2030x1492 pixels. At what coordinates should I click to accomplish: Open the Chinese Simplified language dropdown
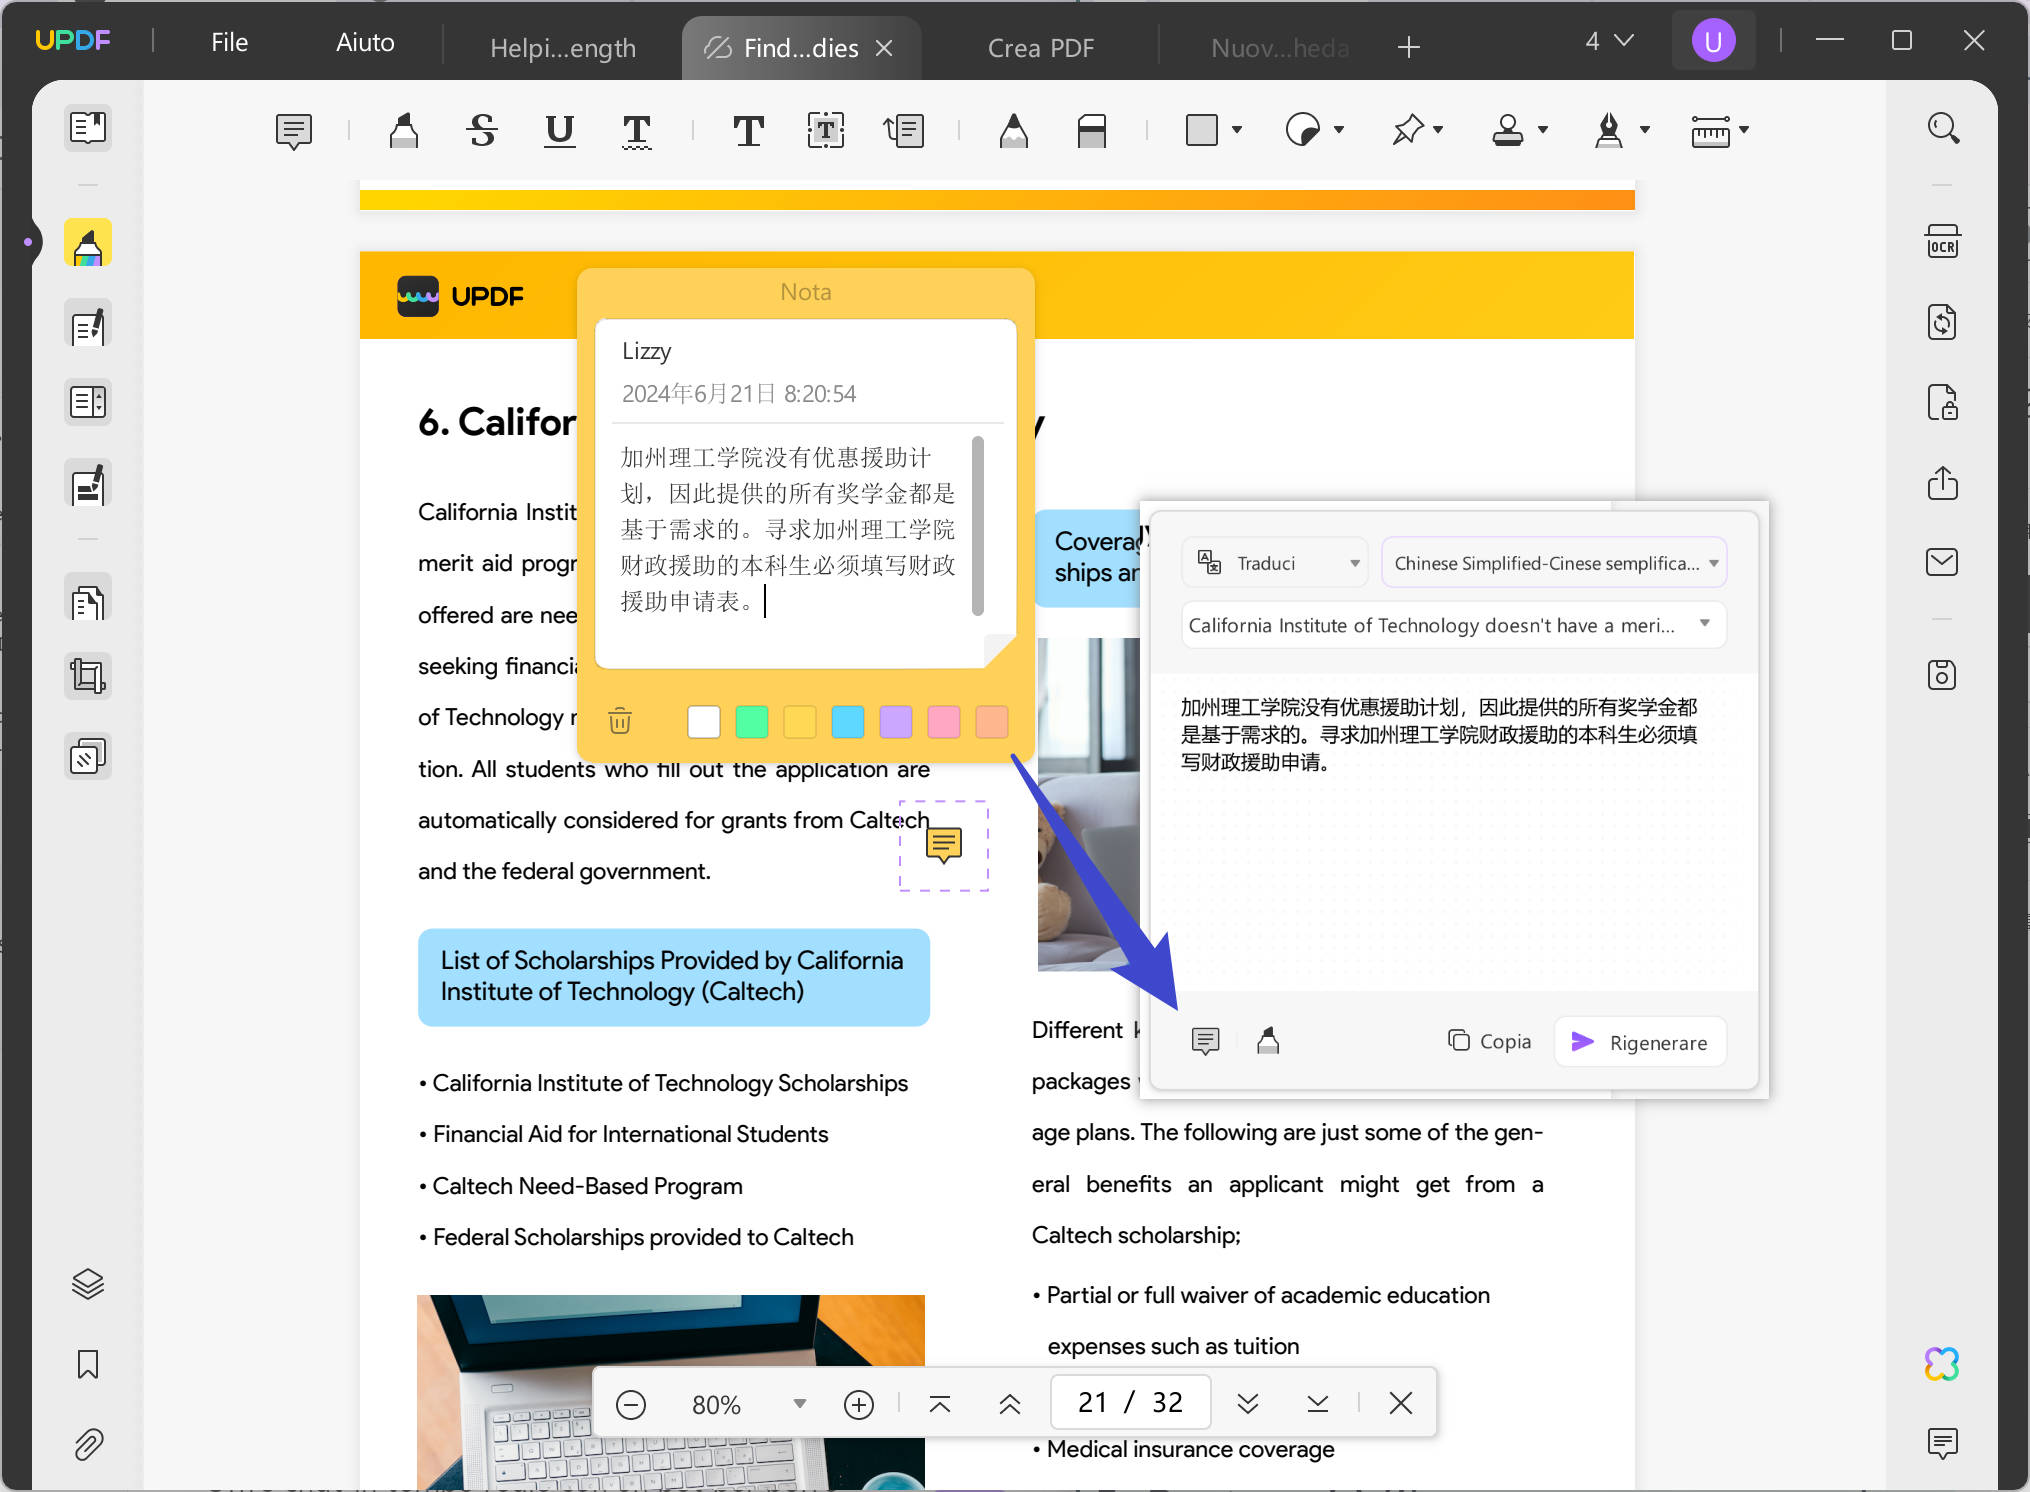coord(1554,563)
